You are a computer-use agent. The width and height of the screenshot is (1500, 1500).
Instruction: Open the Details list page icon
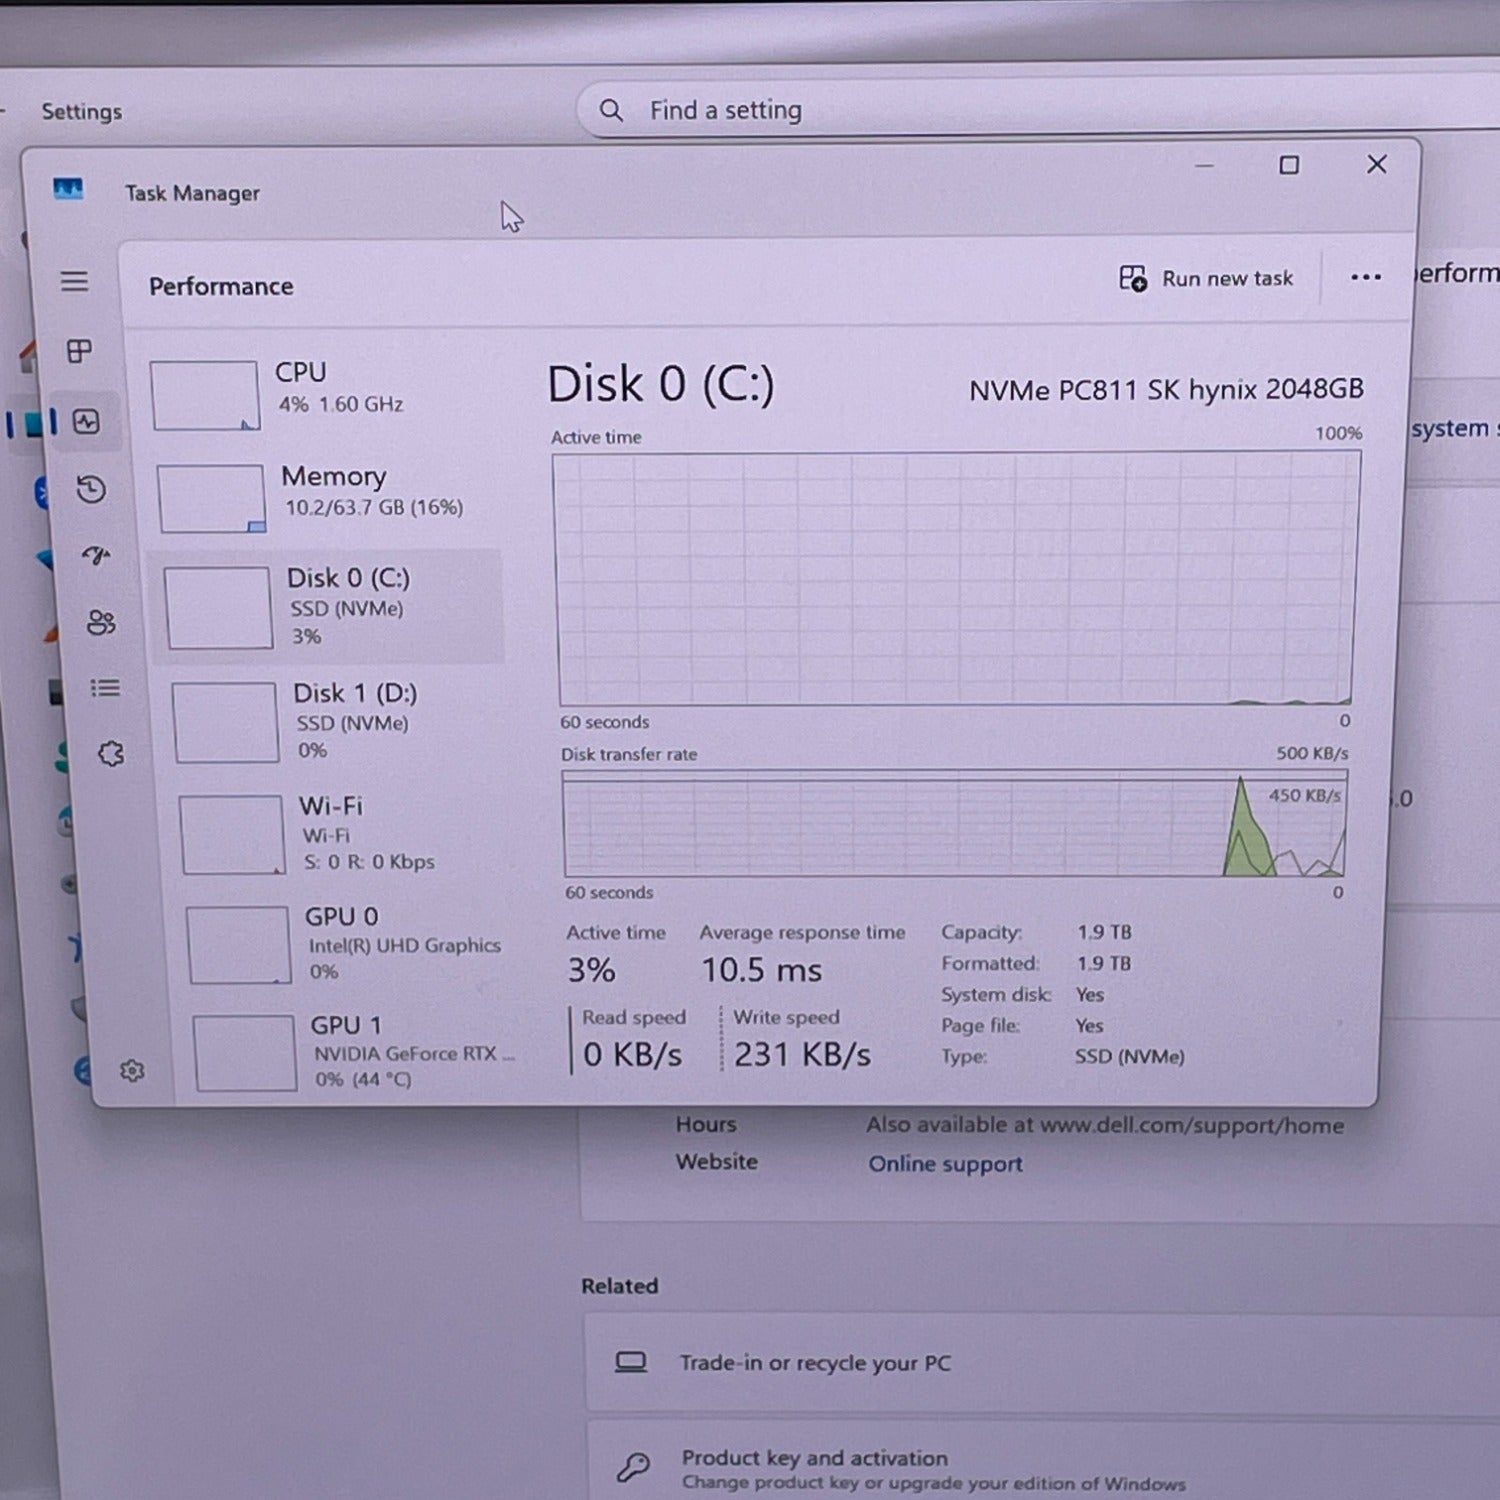pos(105,688)
